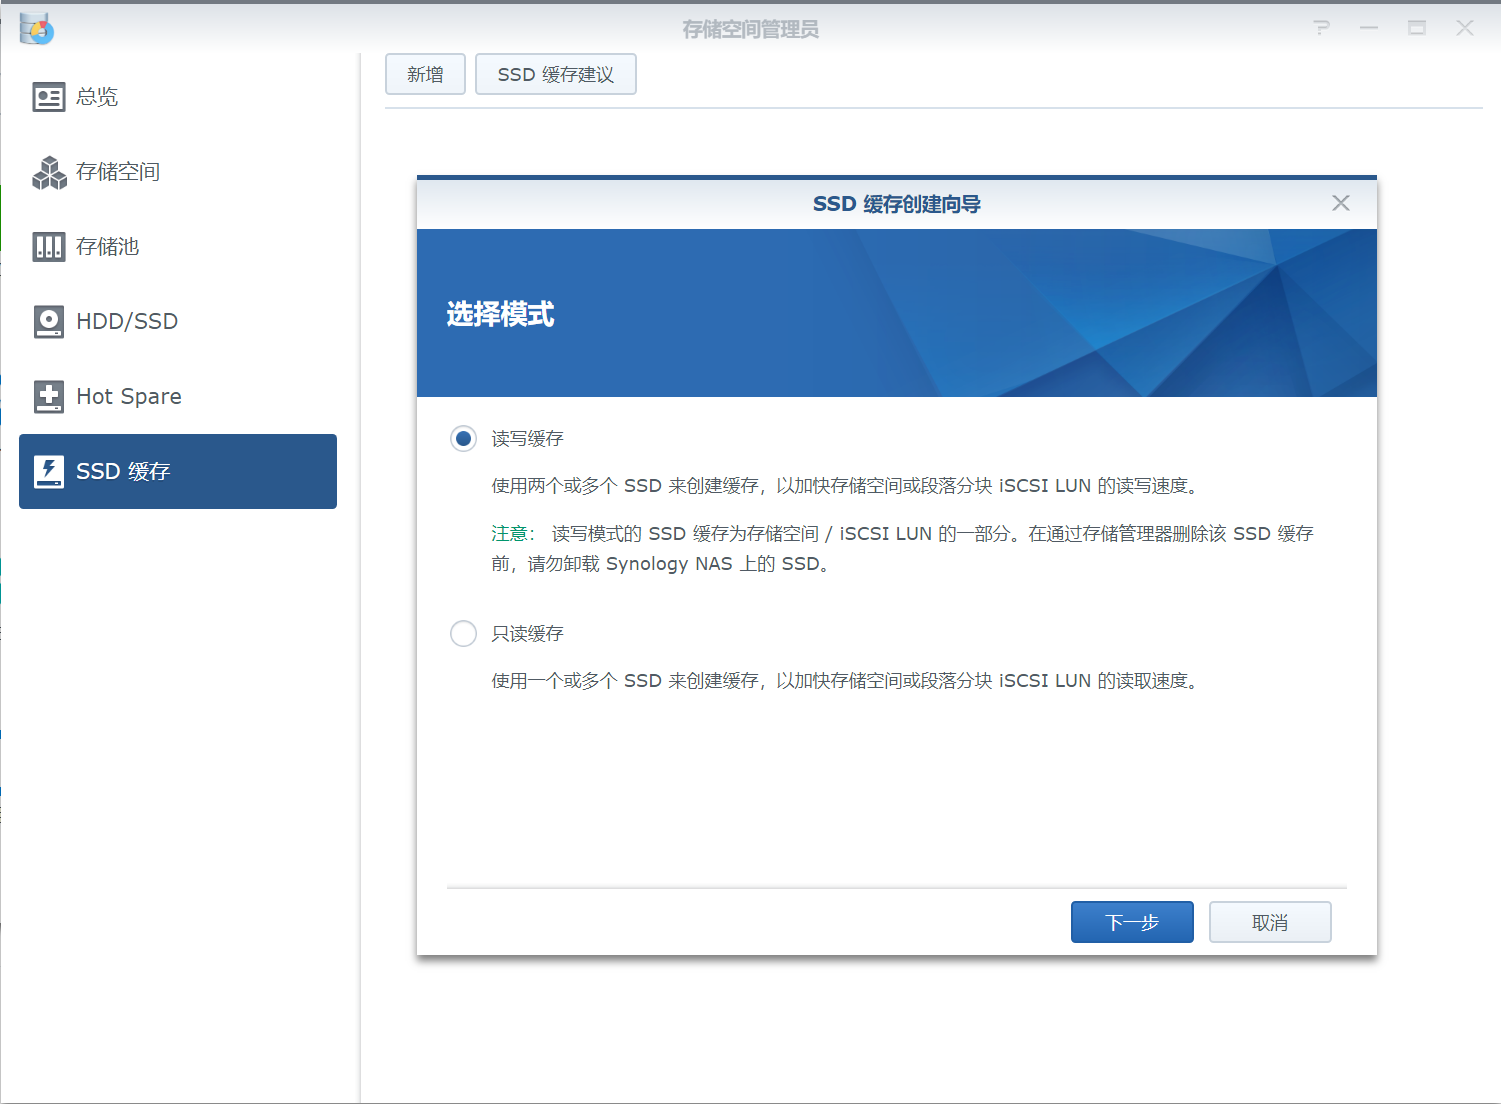This screenshot has height=1104, width=1501.
Task: Click the 新增 button
Action: (425, 74)
